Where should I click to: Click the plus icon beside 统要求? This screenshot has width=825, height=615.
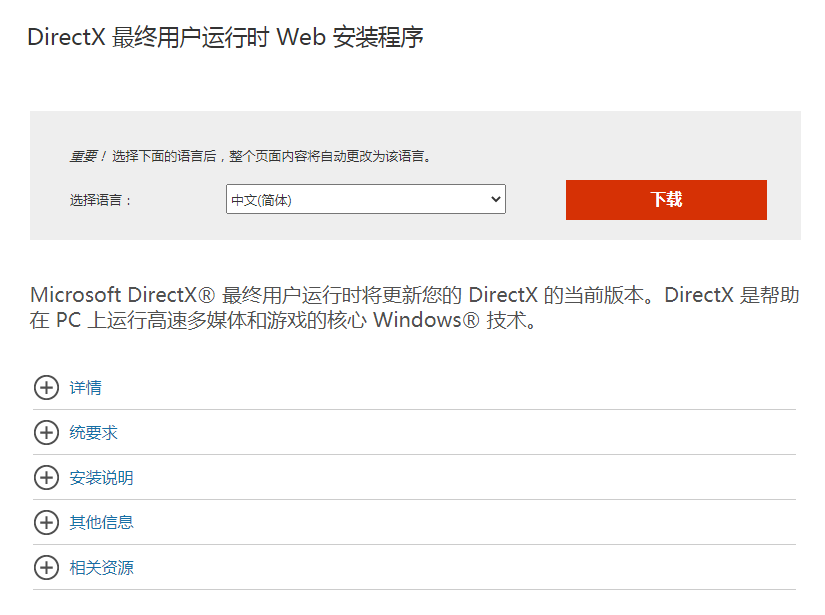[x=46, y=432]
